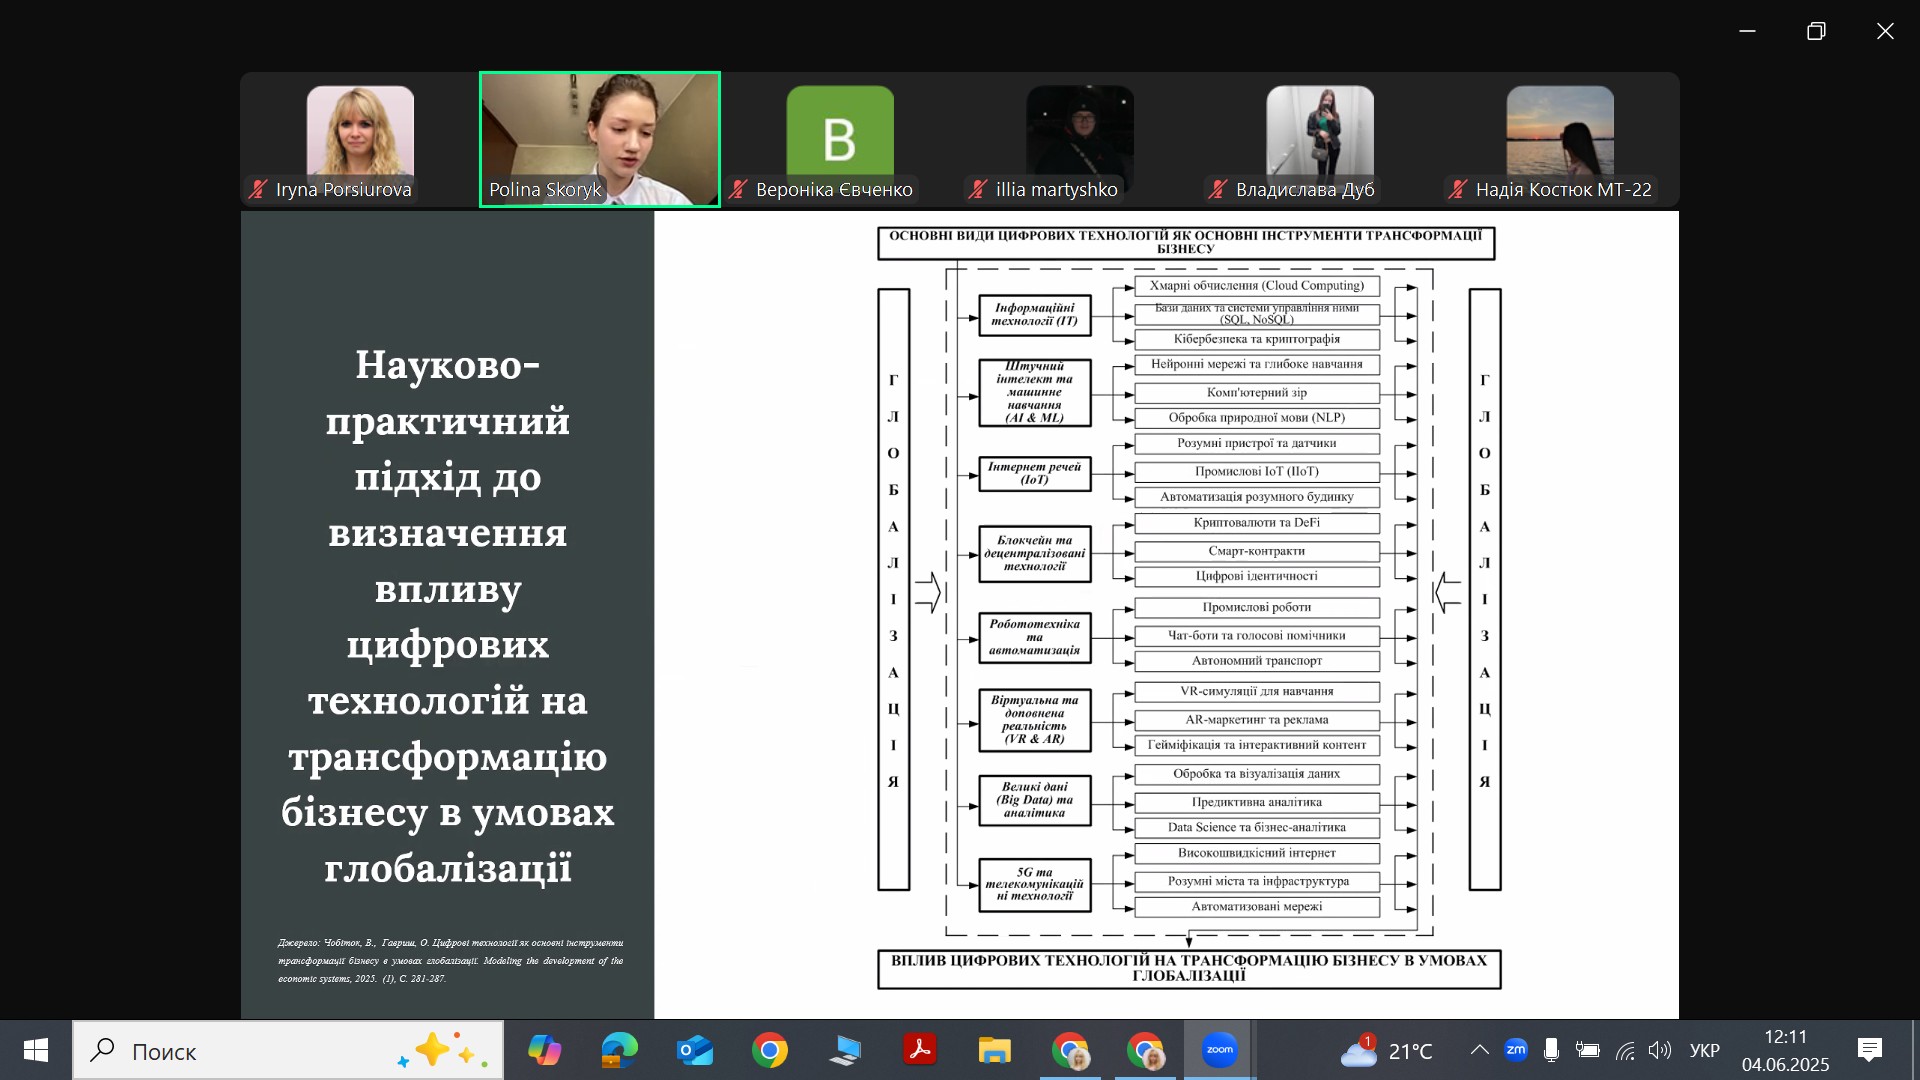Viewport: 1920px width, 1080px height.
Task: Switch keyboard language УКР indicator
Action: (1704, 1050)
